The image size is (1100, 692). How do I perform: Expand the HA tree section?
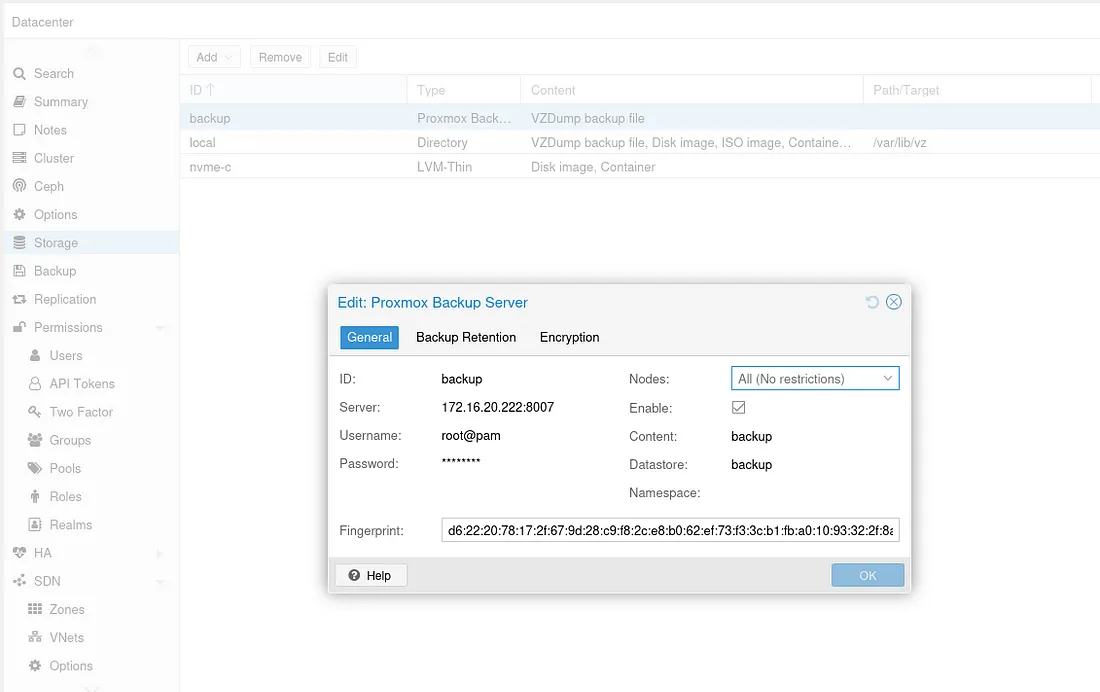tap(159, 554)
